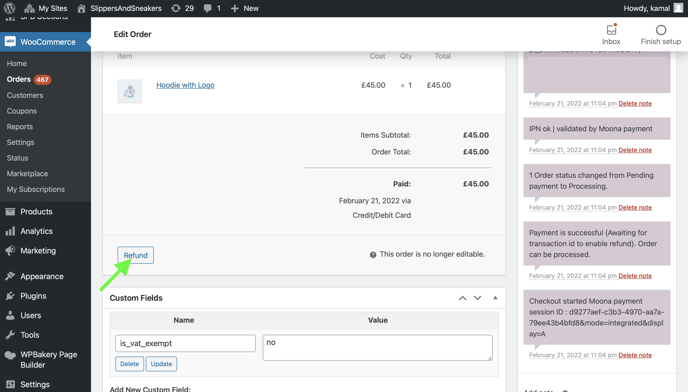
Task: Open My Subscriptions
Action: click(x=36, y=189)
